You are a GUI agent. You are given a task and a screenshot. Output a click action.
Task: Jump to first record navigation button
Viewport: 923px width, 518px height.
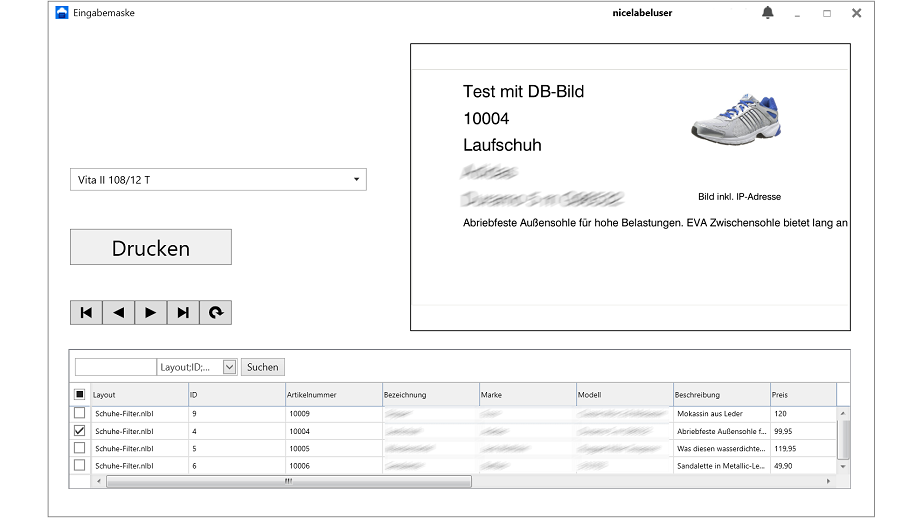click(86, 312)
